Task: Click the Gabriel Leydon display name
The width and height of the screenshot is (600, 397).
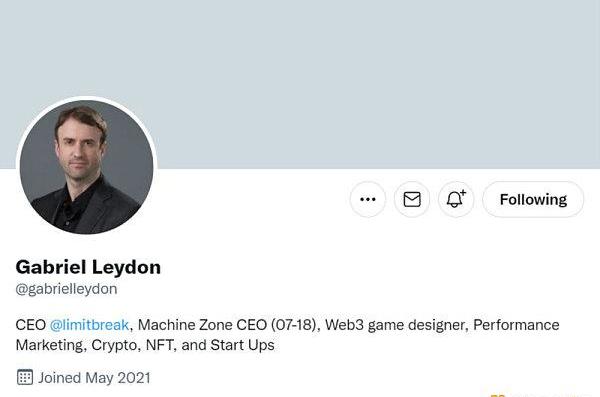Action: [x=88, y=267]
